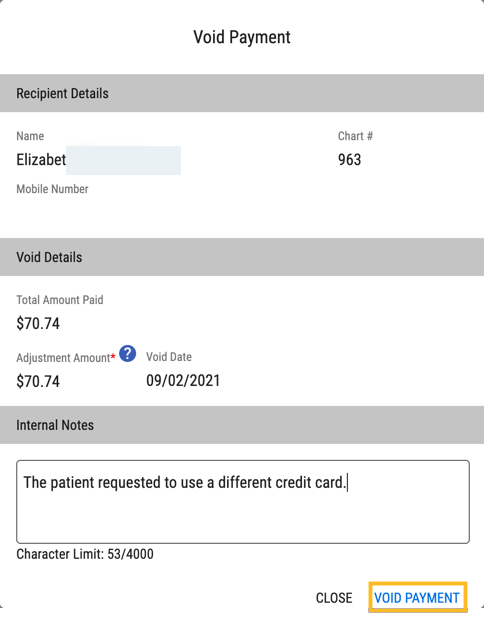Screen dimensions: 484x619
Task: Click the Character Limit 53/4000 counter
Action: tap(85, 554)
